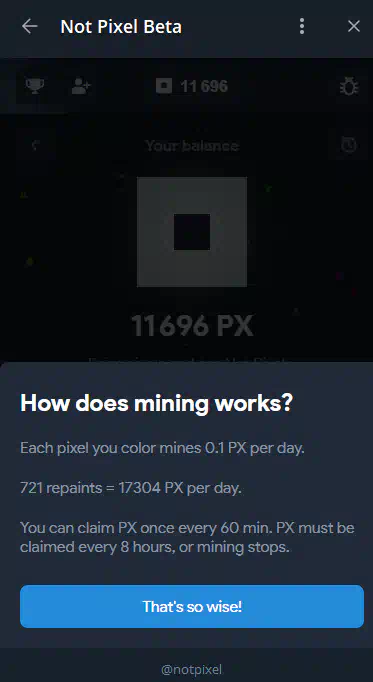Image resolution: width=373 pixels, height=682 pixels.
Task: Click the That's so wise! button
Action: coord(192,606)
